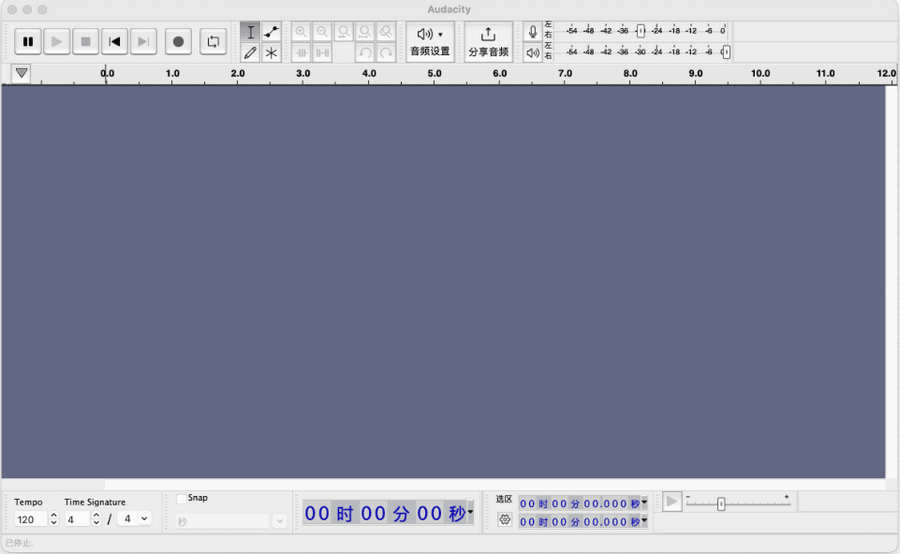Image resolution: width=900 pixels, height=554 pixels.
Task: Click the Stop button
Action: click(86, 41)
